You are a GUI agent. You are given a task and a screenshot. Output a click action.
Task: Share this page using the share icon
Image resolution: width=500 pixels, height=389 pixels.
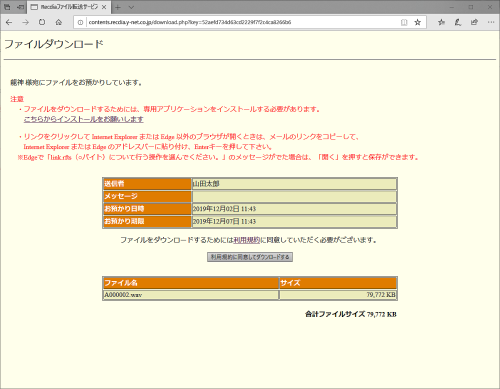pos(474,22)
